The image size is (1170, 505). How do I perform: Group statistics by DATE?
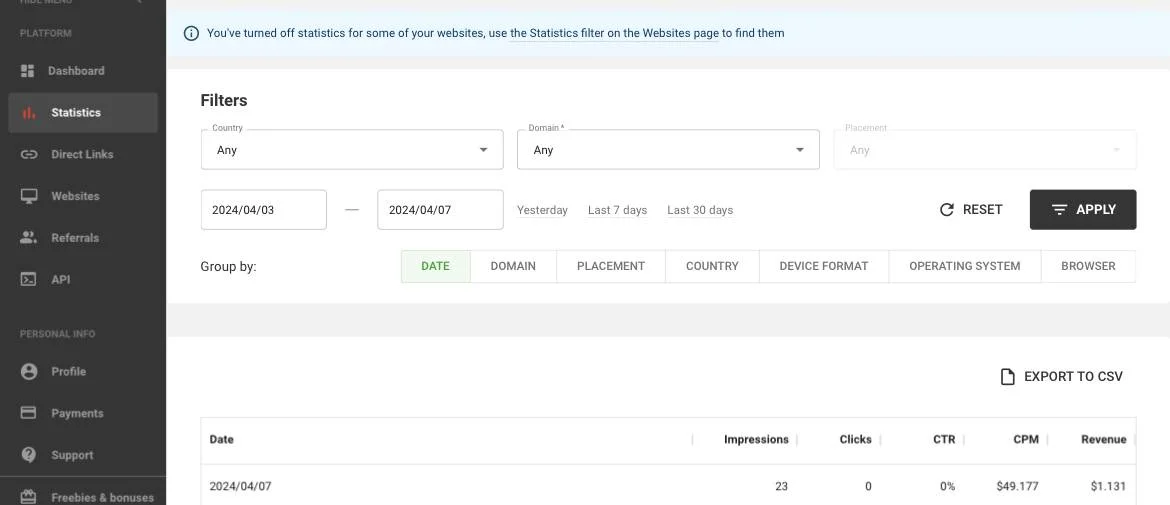(x=436, y=266)
